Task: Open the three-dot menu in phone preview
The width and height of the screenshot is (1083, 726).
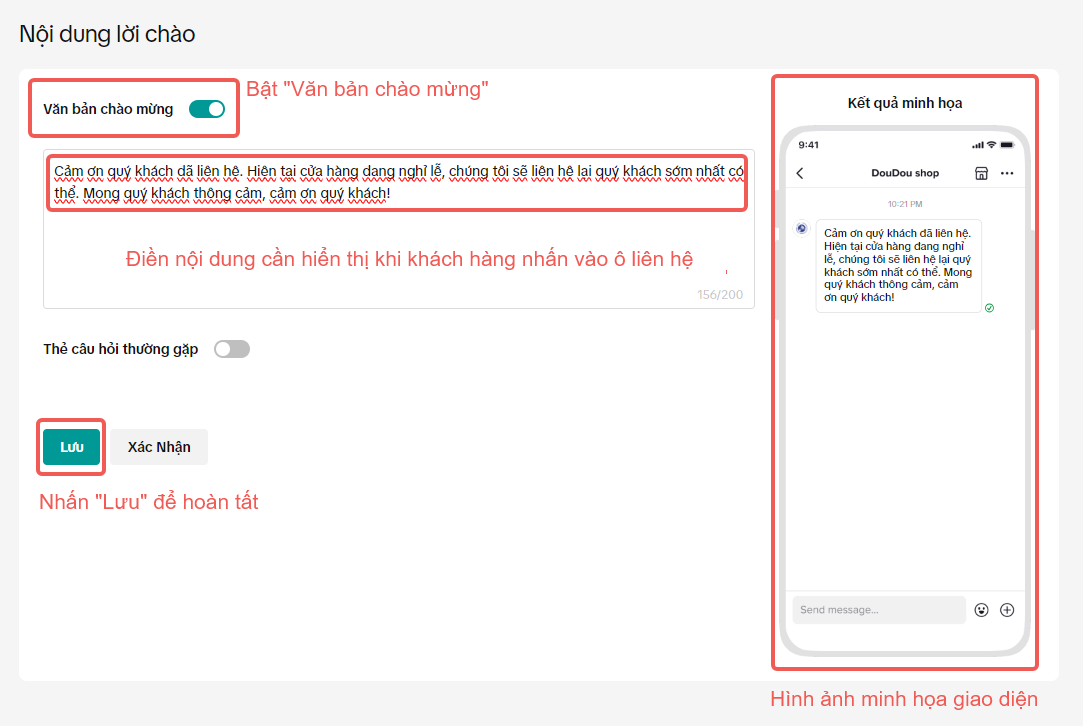Action: tap(1007, 173)
